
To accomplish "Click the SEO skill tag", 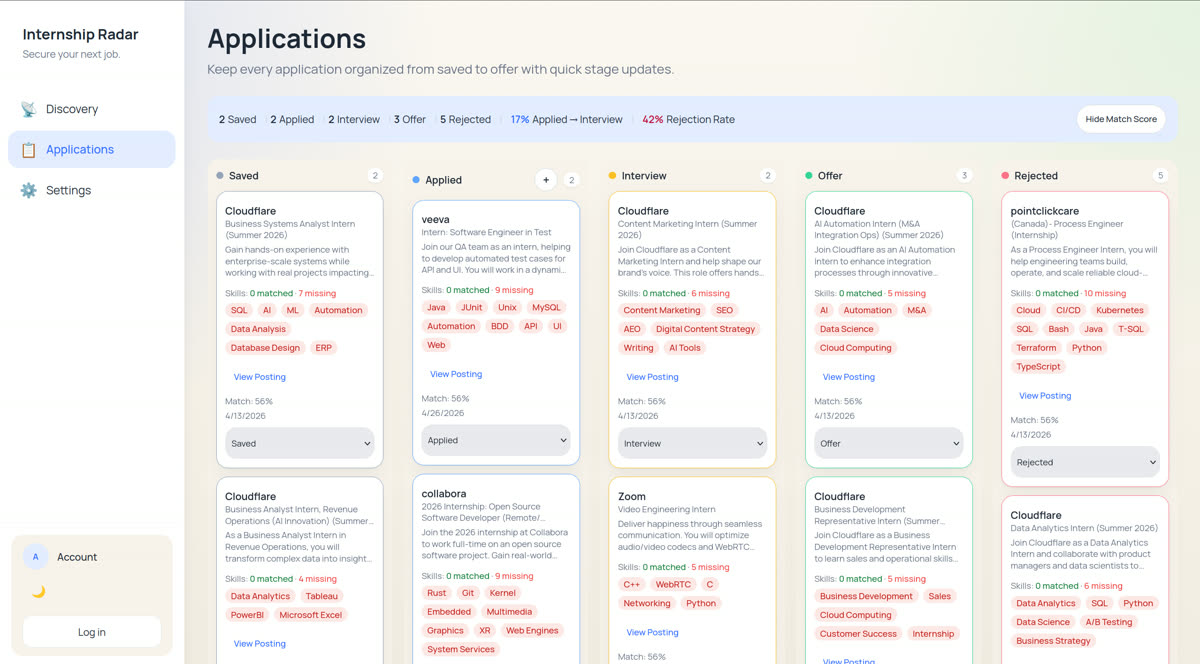I will point(724,310).
